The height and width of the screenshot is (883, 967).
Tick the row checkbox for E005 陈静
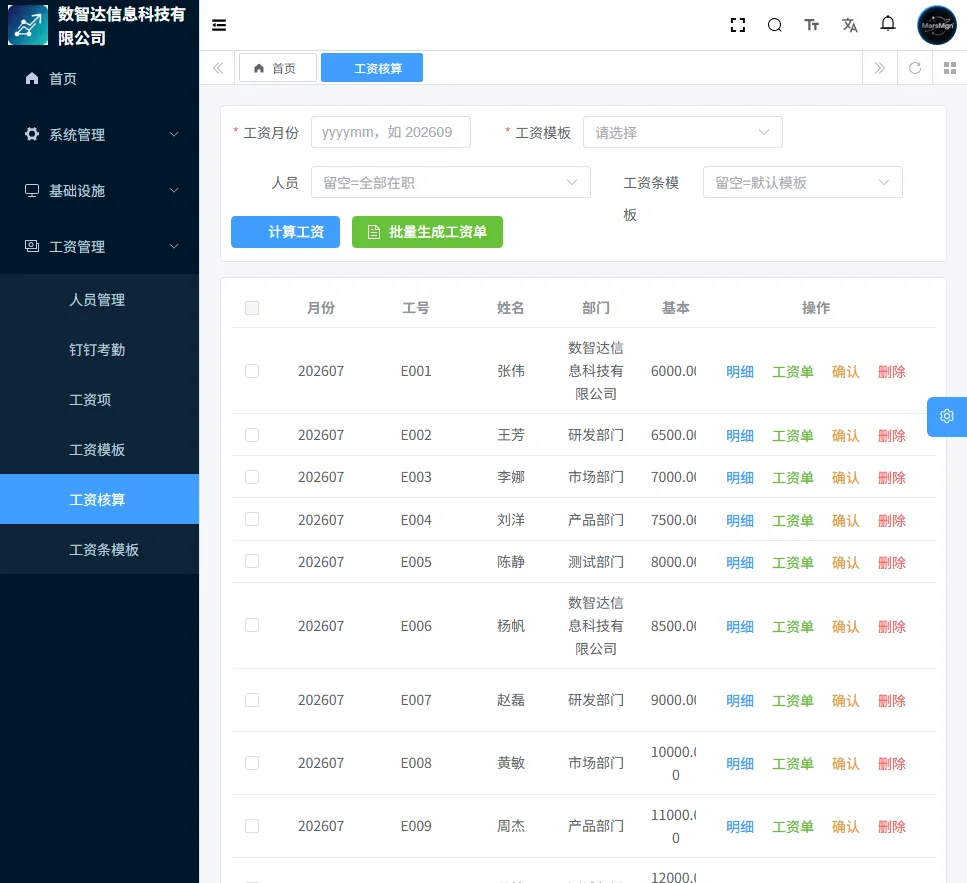click(252, 561)
